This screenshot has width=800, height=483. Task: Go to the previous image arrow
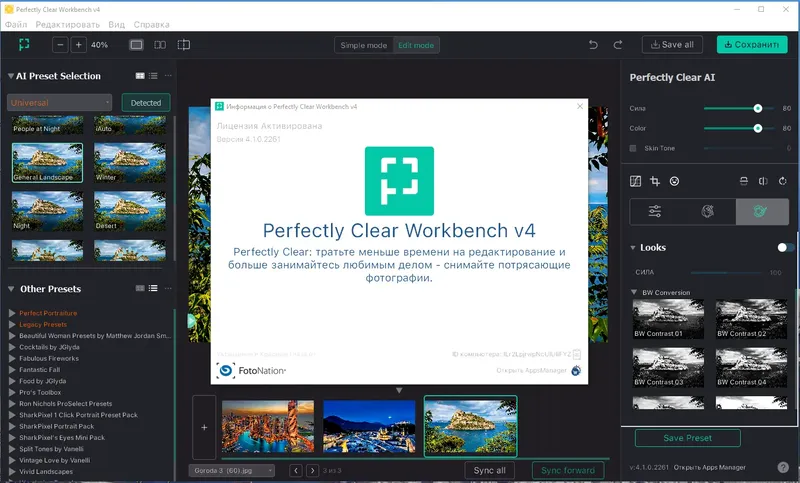coord(296,470)
